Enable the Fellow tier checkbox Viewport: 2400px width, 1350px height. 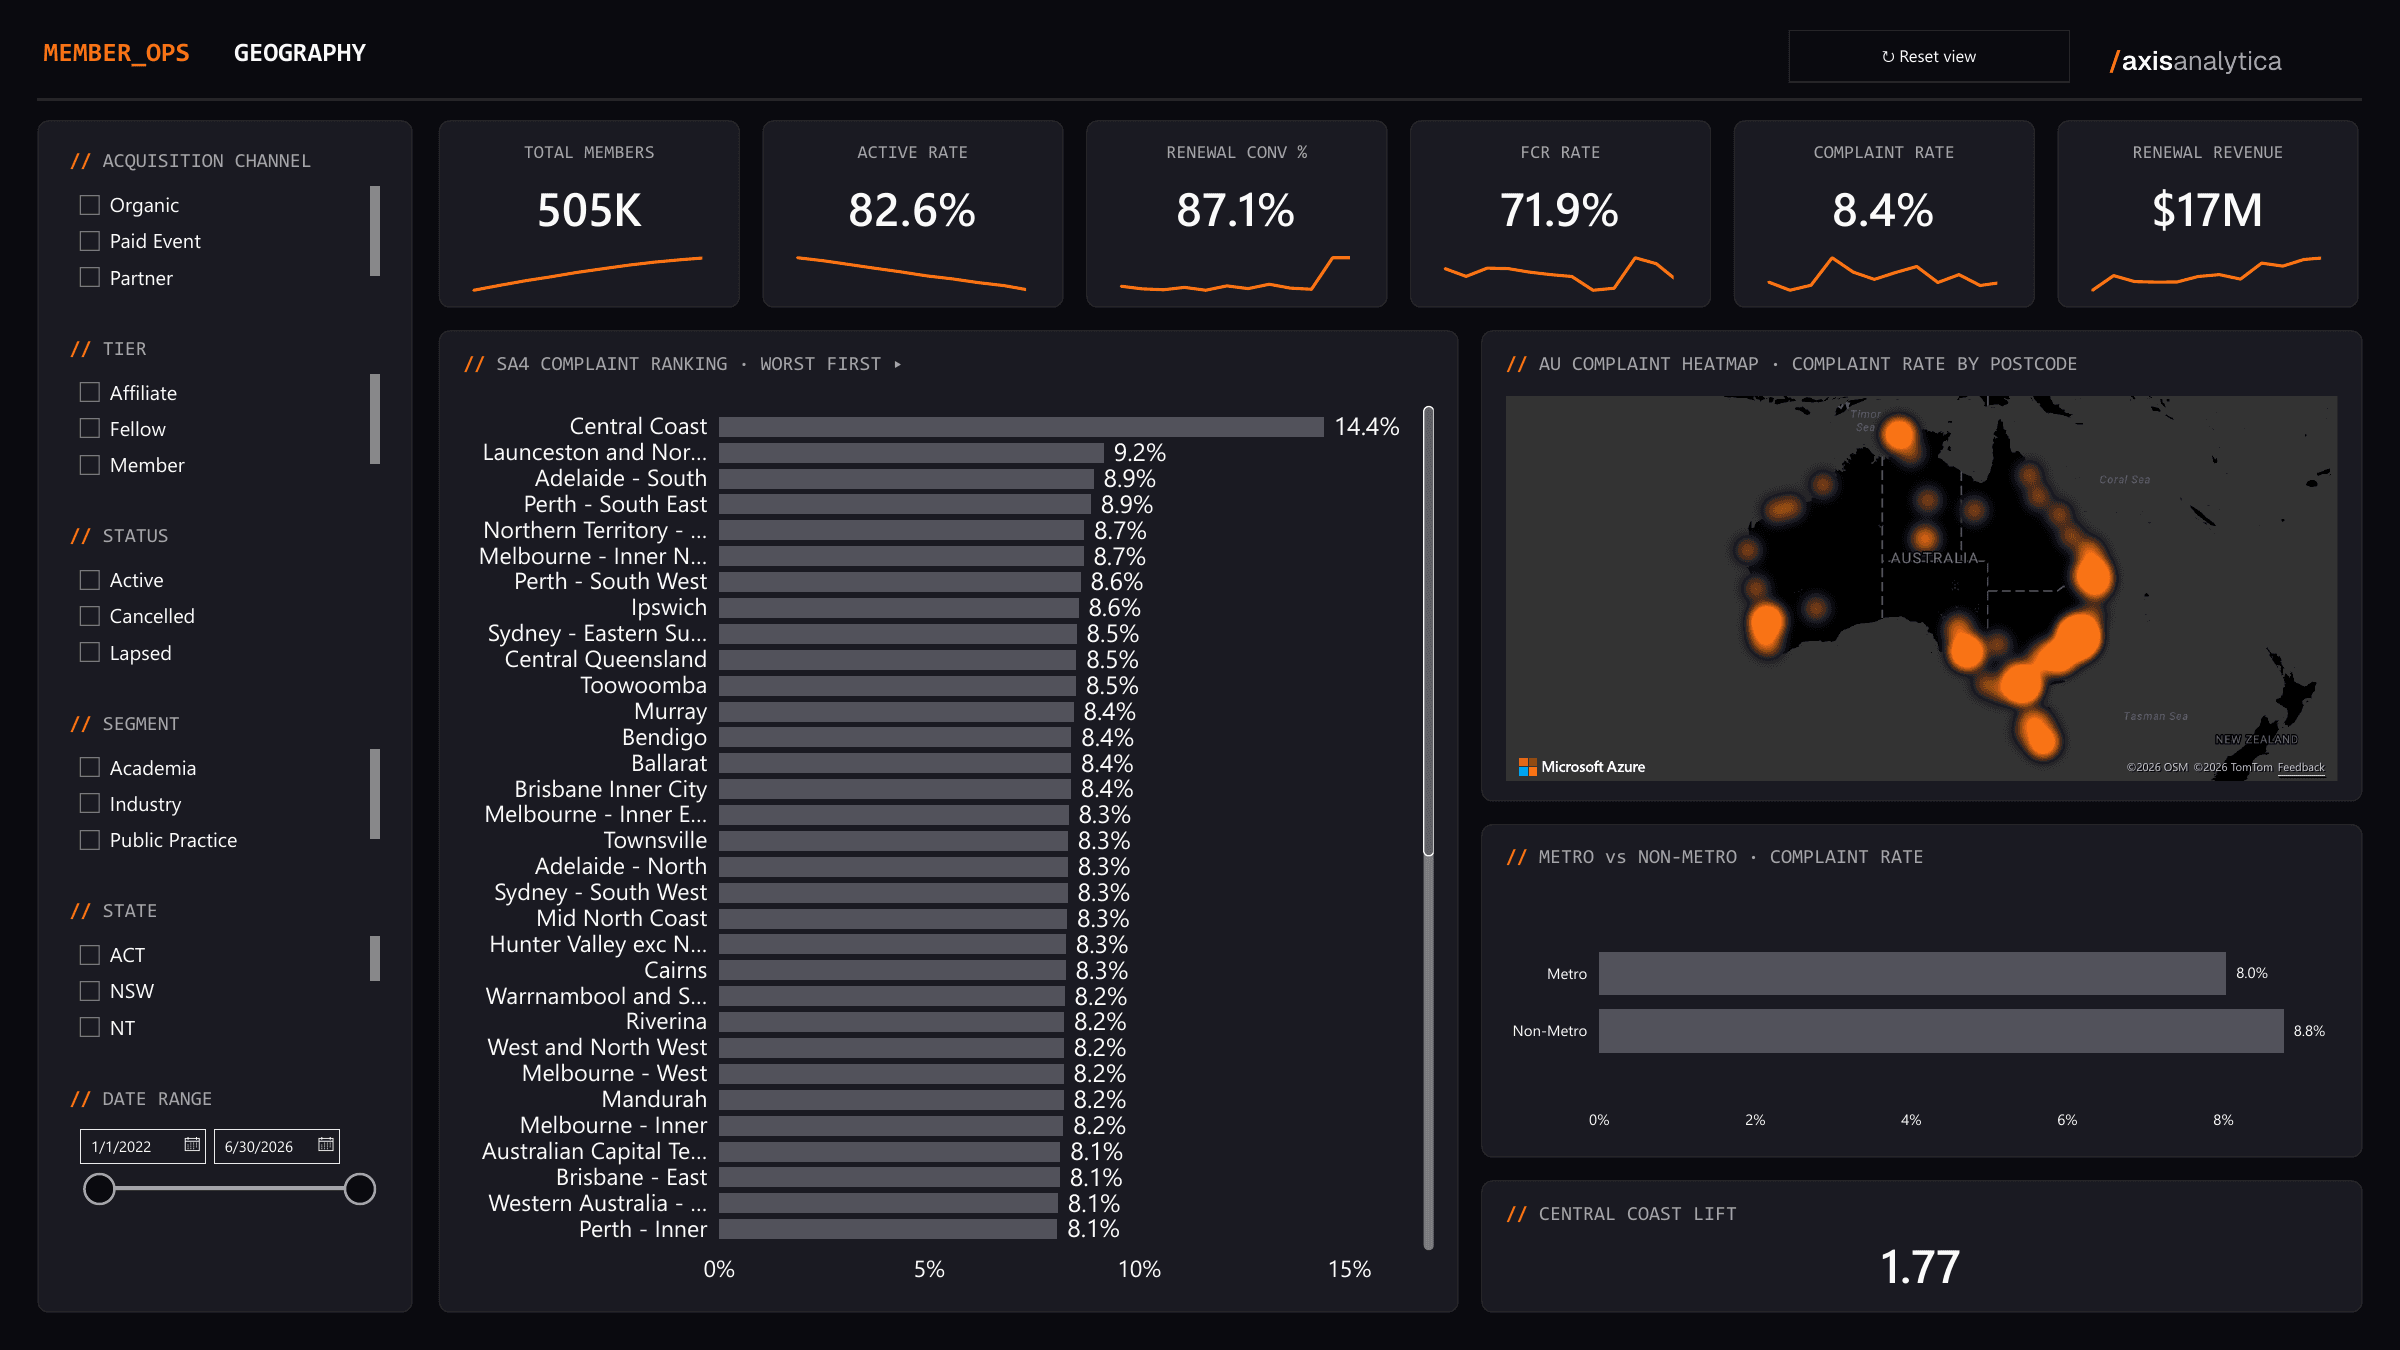tap(90, 429)
